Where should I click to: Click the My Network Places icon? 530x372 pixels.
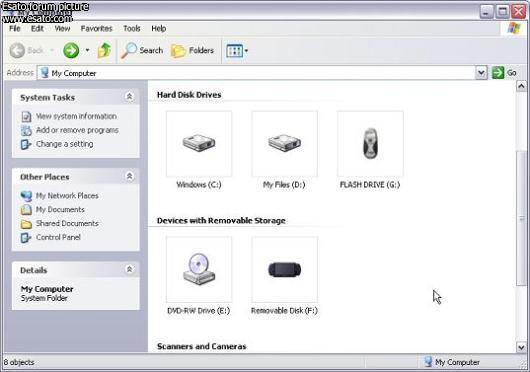[26, 196]
